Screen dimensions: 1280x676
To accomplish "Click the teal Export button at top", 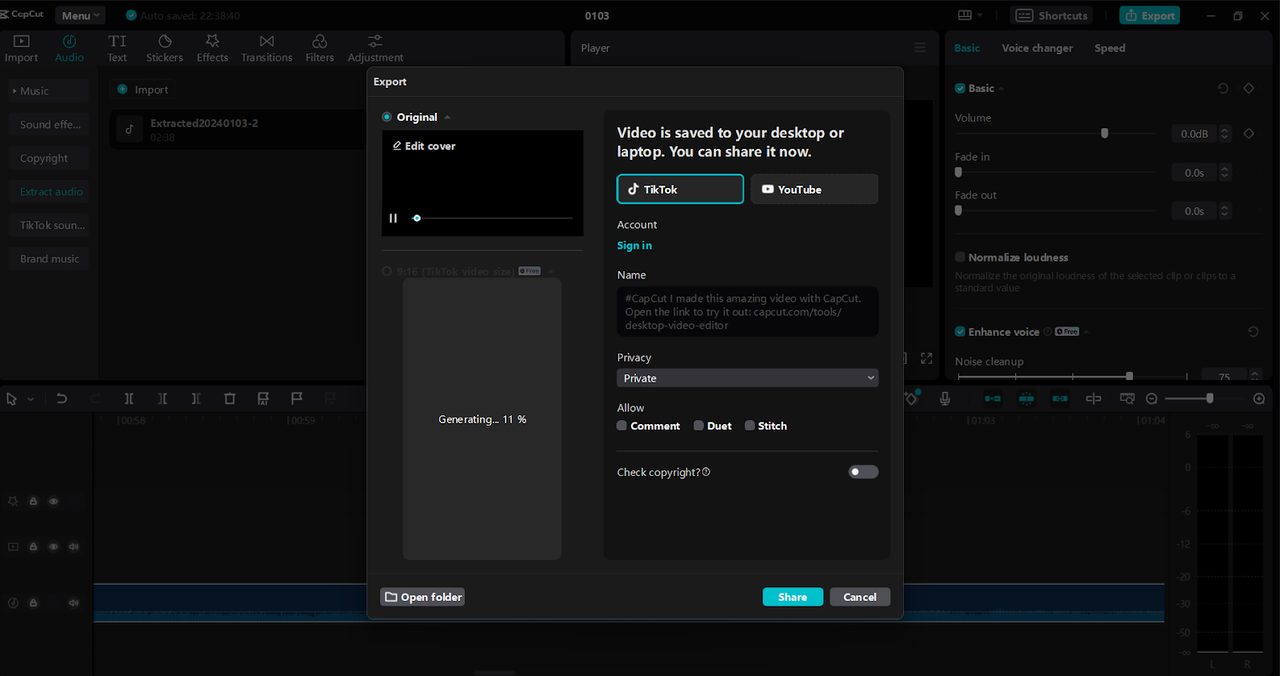I will 1149,15.
